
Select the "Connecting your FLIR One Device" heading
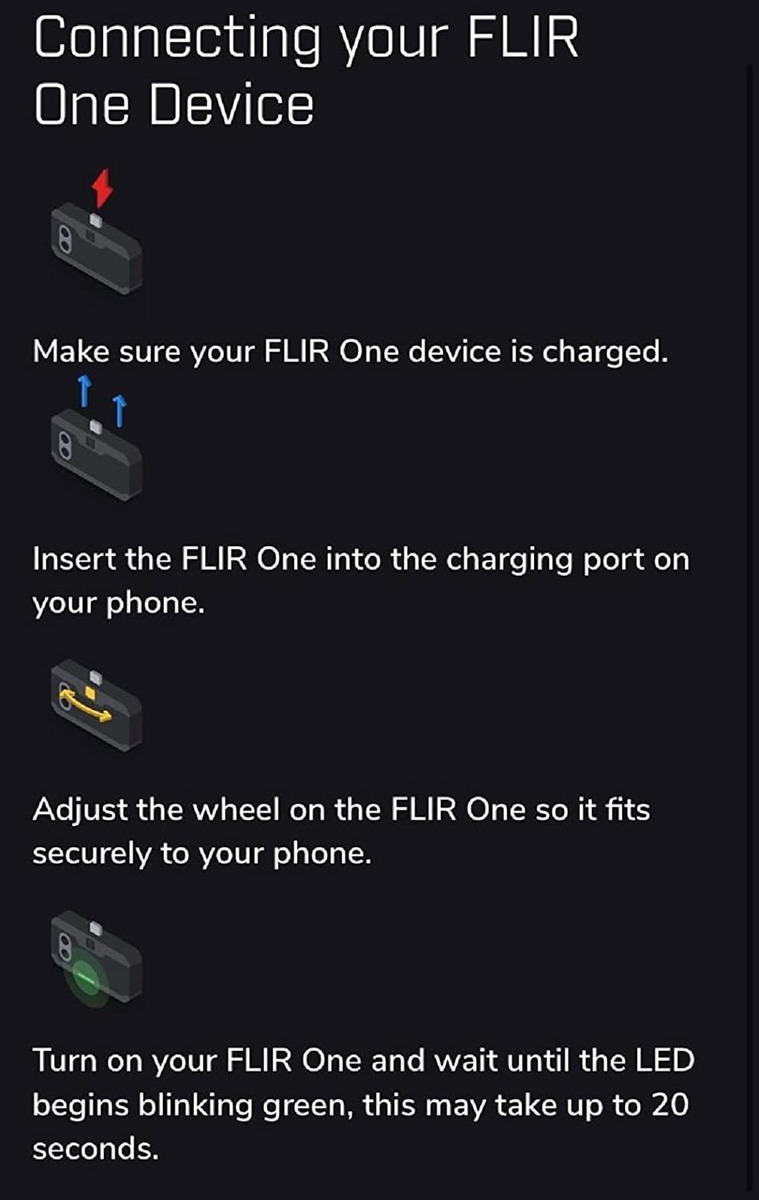(x=306, y=71)
